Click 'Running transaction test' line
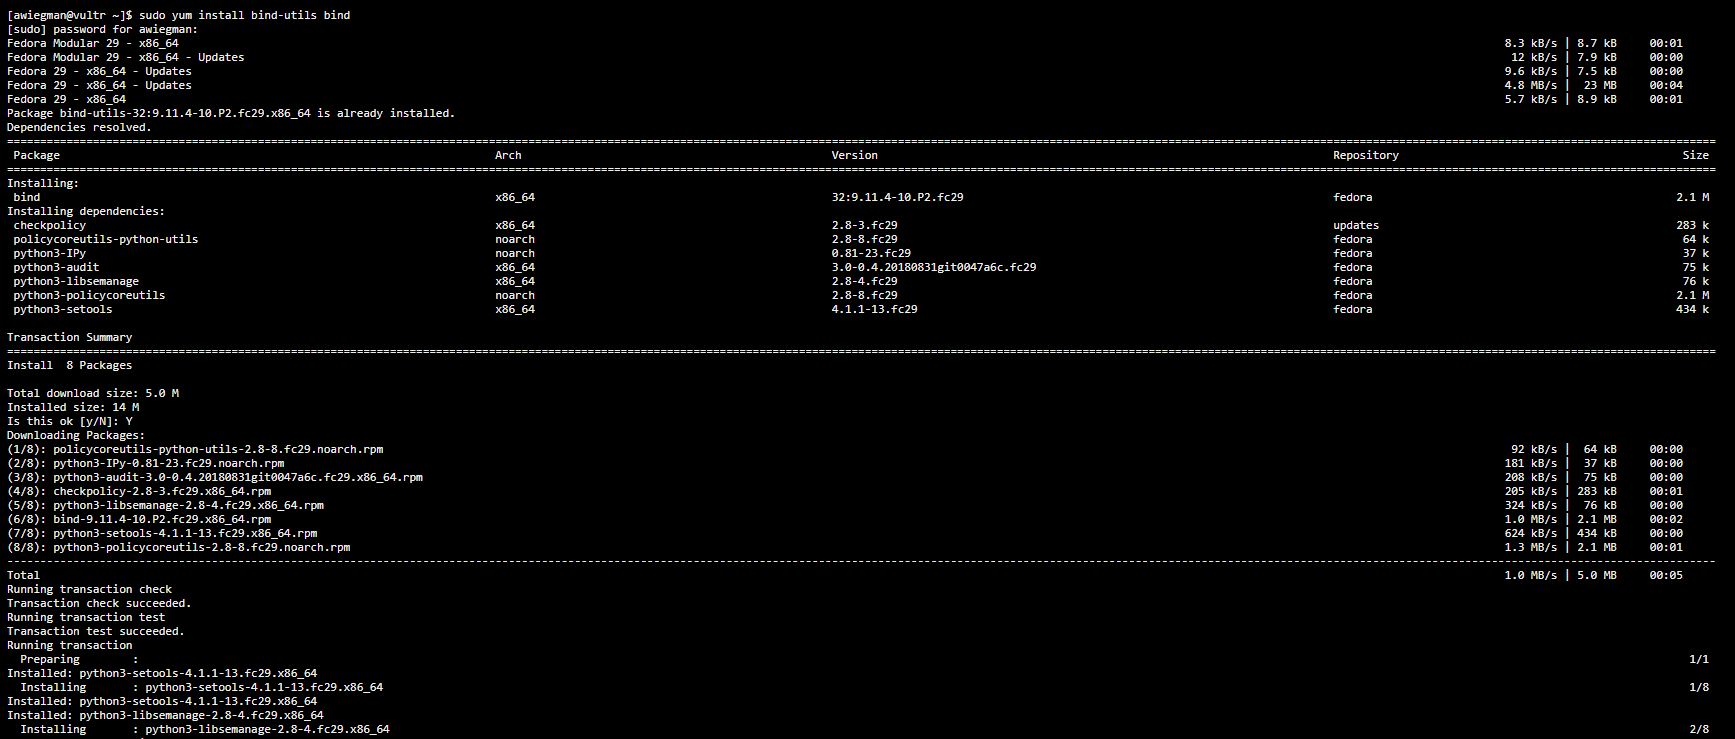The width and height of the screenshot is (1735, 739). (86, 617)
